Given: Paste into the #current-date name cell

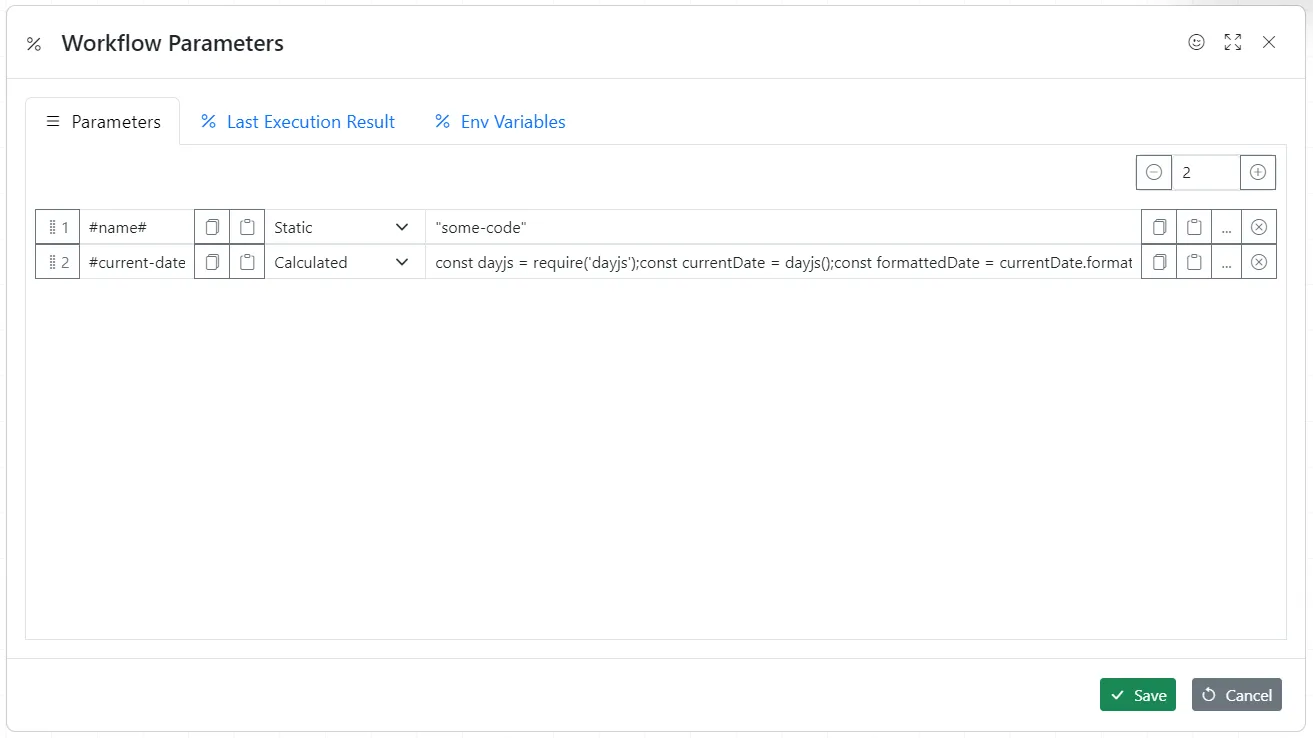Looking at the screenshot, I should (x=247, y=261).
